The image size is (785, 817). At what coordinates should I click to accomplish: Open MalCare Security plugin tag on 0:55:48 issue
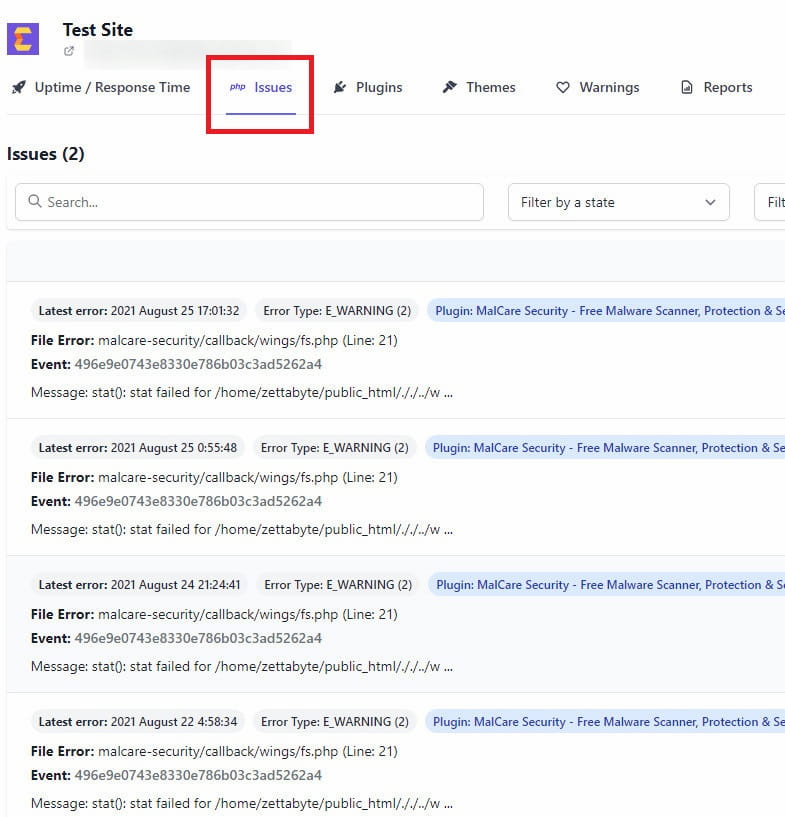click(605, 448)
